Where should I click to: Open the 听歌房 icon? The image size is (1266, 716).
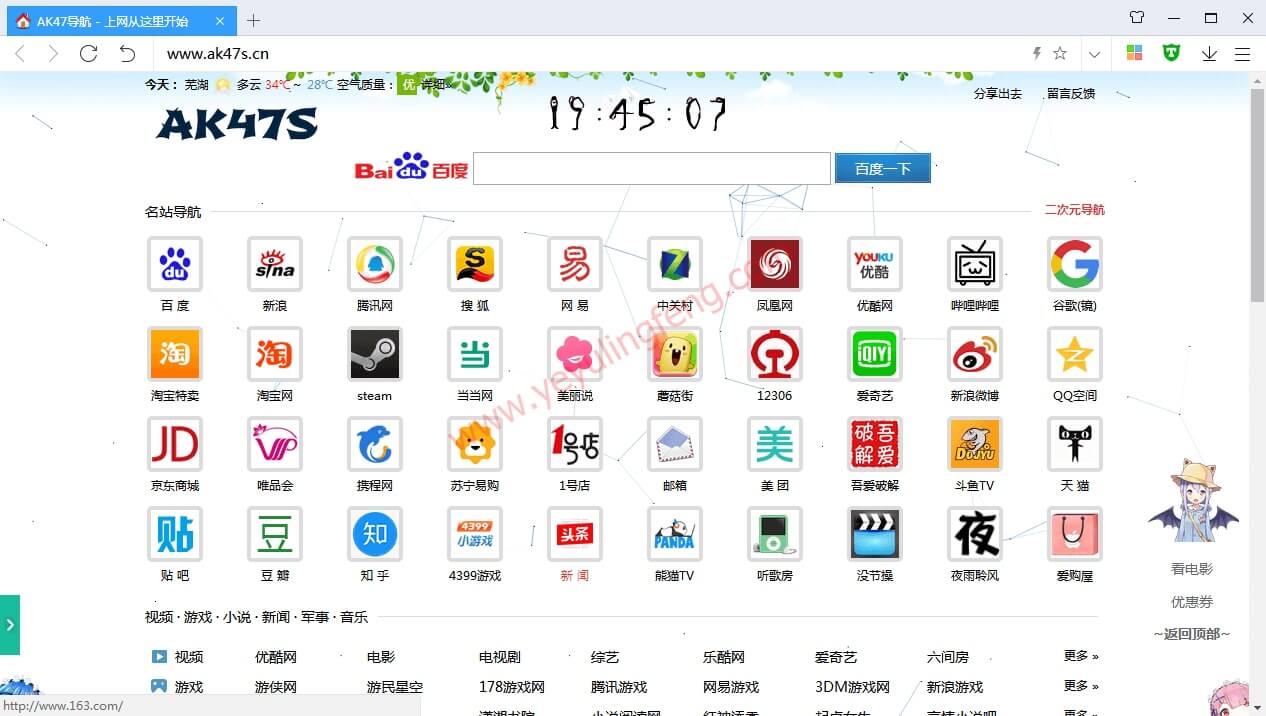click(775, 534)
